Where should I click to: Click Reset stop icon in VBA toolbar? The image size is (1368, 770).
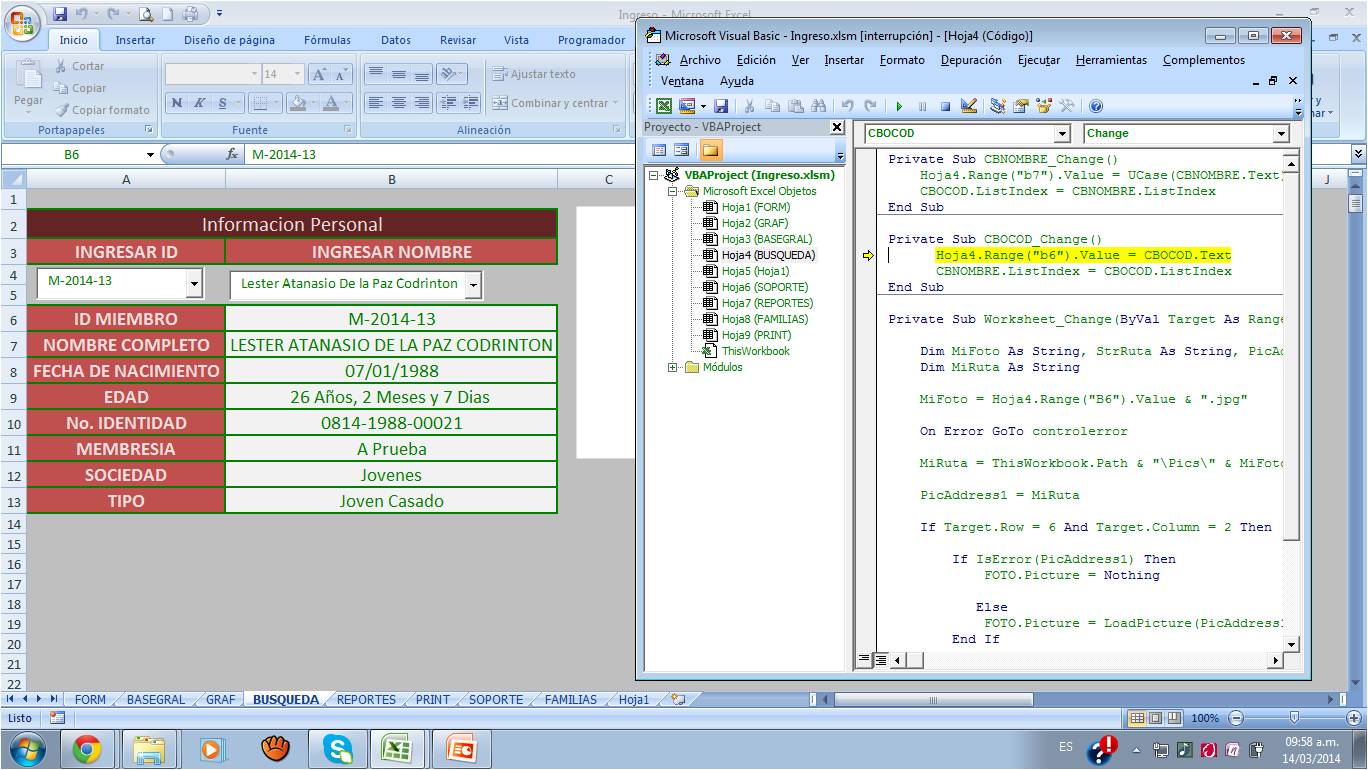pyautogui.click(x=945, y=106)
